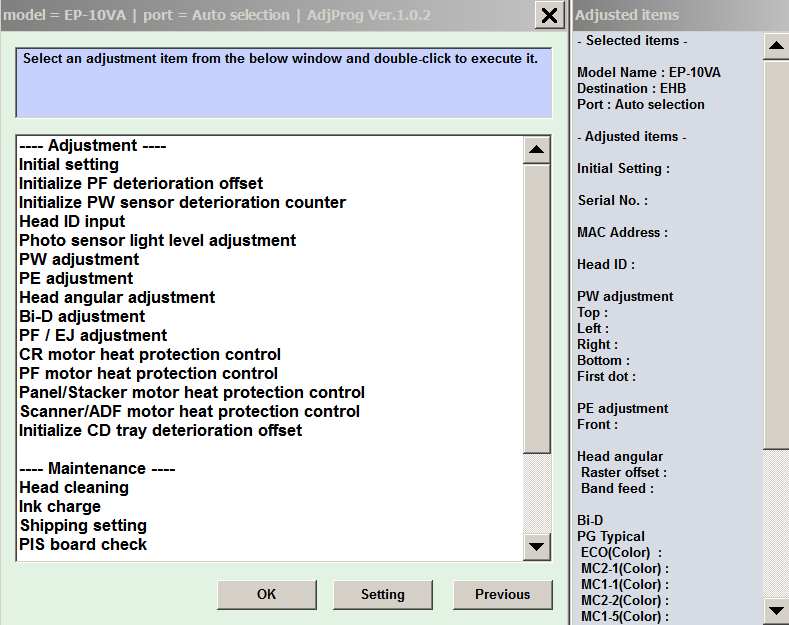Open the Setting button
The height and width of the screenshot is (625, 789).
(382, 594)
